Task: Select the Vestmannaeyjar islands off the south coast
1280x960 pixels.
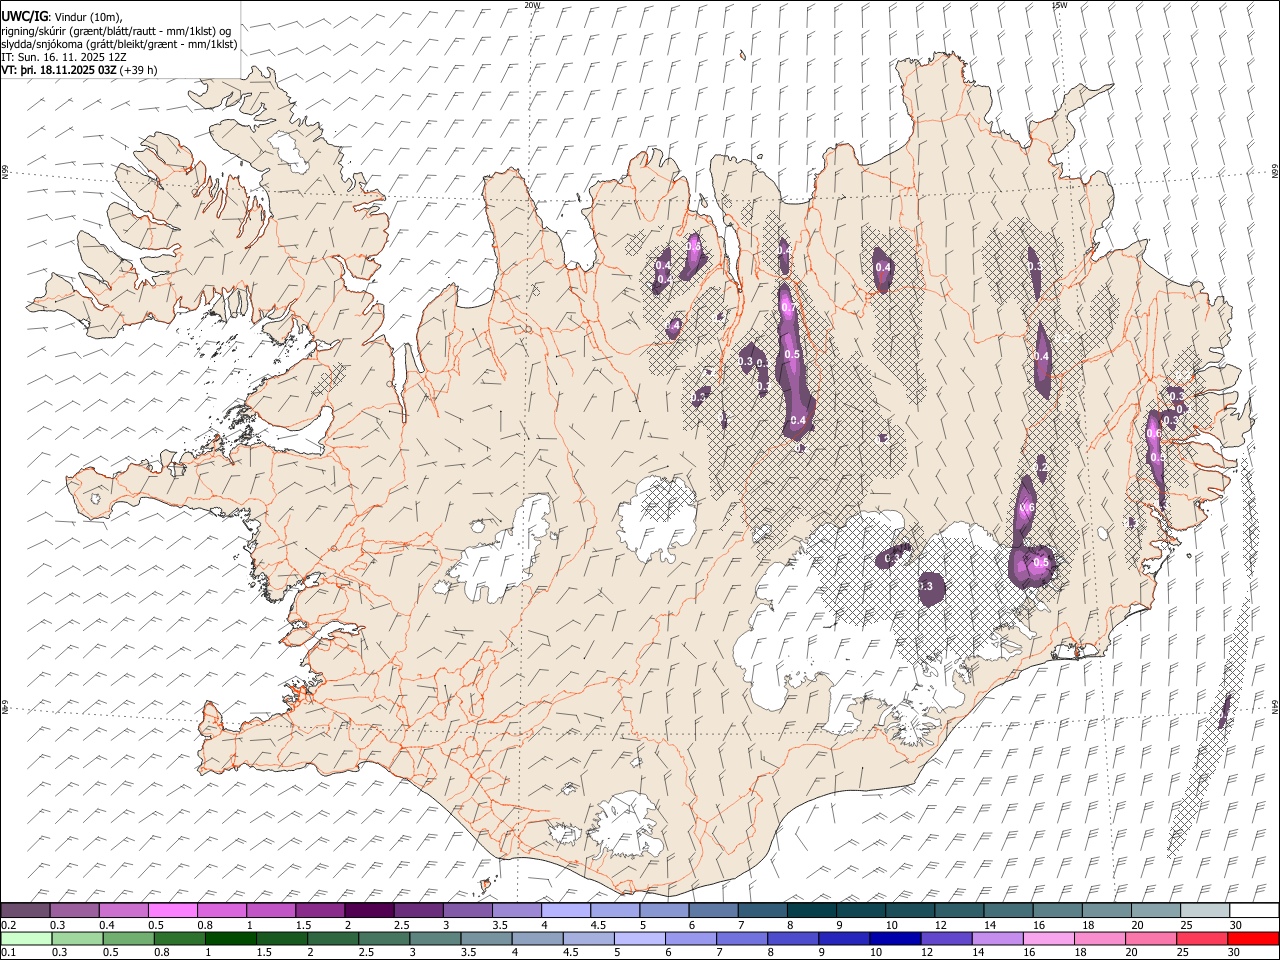Action: (488, 885)
